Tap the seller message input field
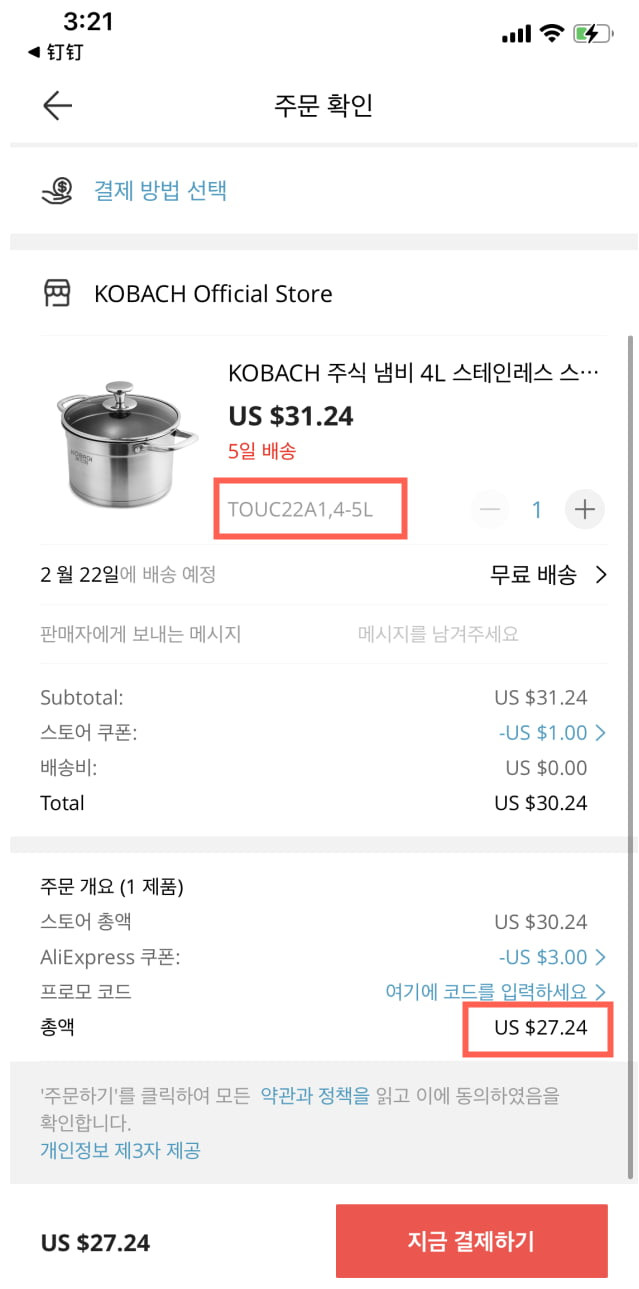This screenshot has width=639, height=1289. pos(438,634)
